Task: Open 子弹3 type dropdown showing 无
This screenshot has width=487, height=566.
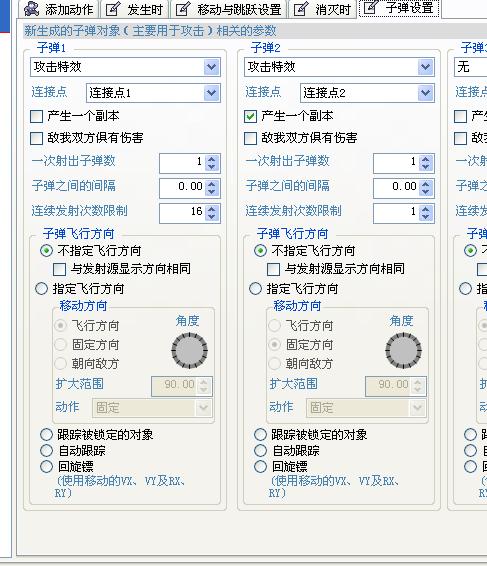Action: tap(470, 67)
